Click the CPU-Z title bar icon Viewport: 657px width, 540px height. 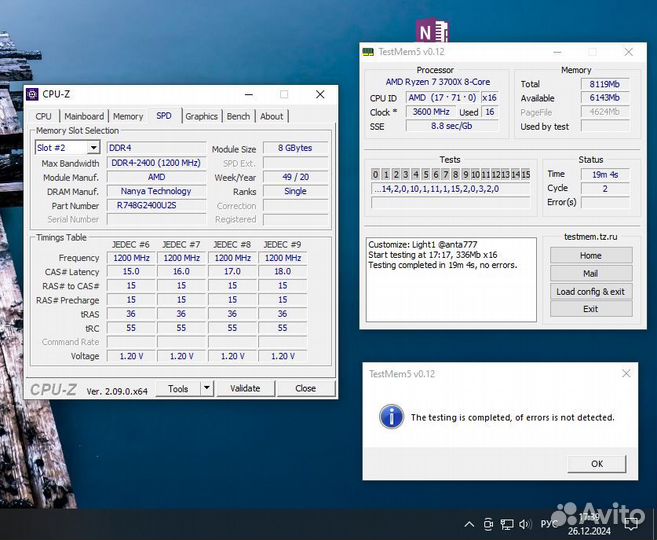pos(32,94)
